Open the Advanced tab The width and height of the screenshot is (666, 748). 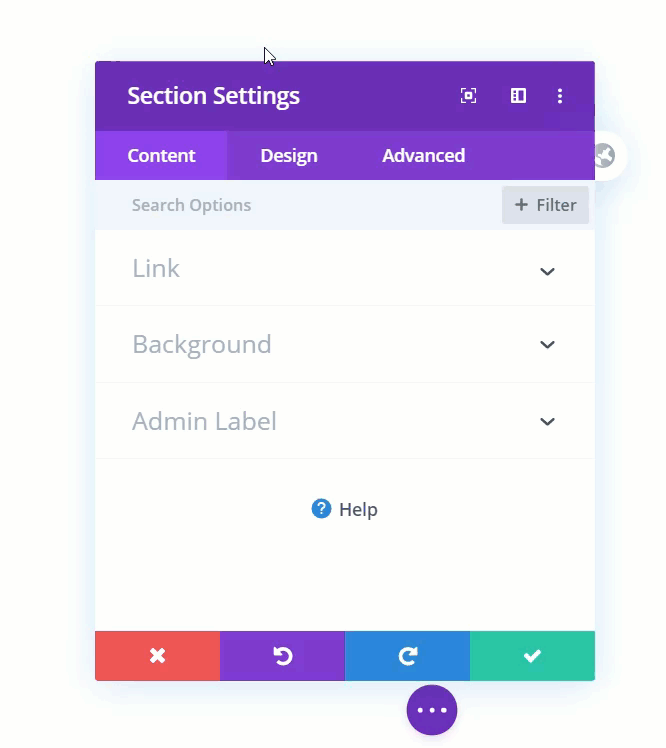pyautogui.click(x=423, y=156)
